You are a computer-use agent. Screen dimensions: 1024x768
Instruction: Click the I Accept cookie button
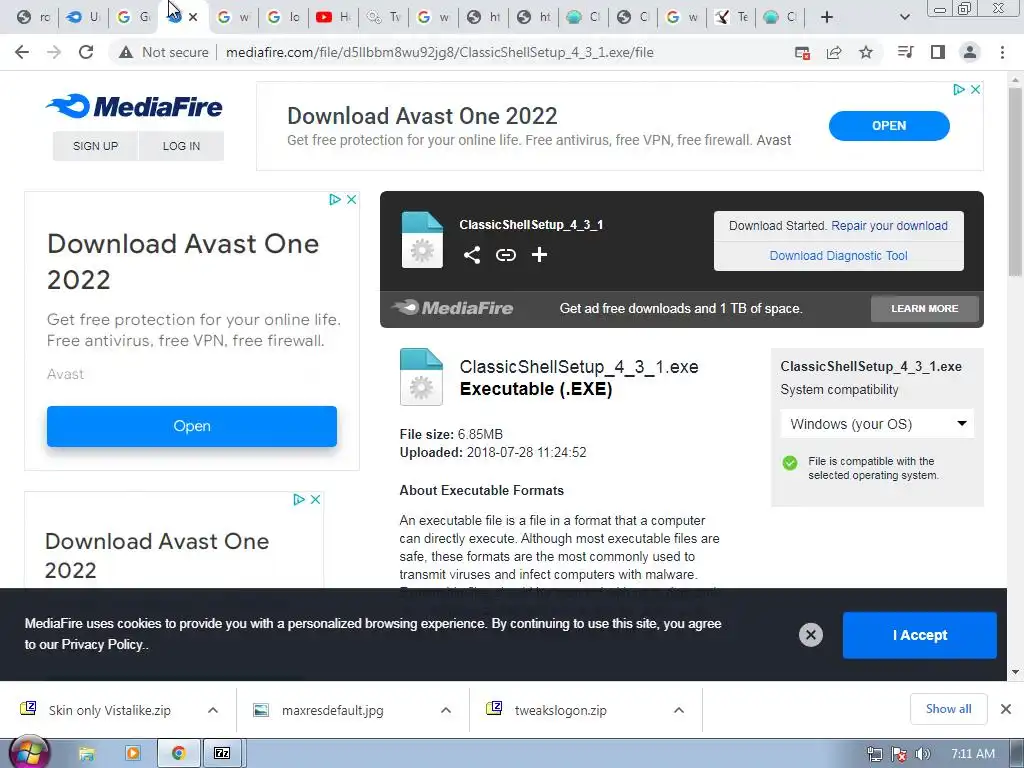[920, 635]
